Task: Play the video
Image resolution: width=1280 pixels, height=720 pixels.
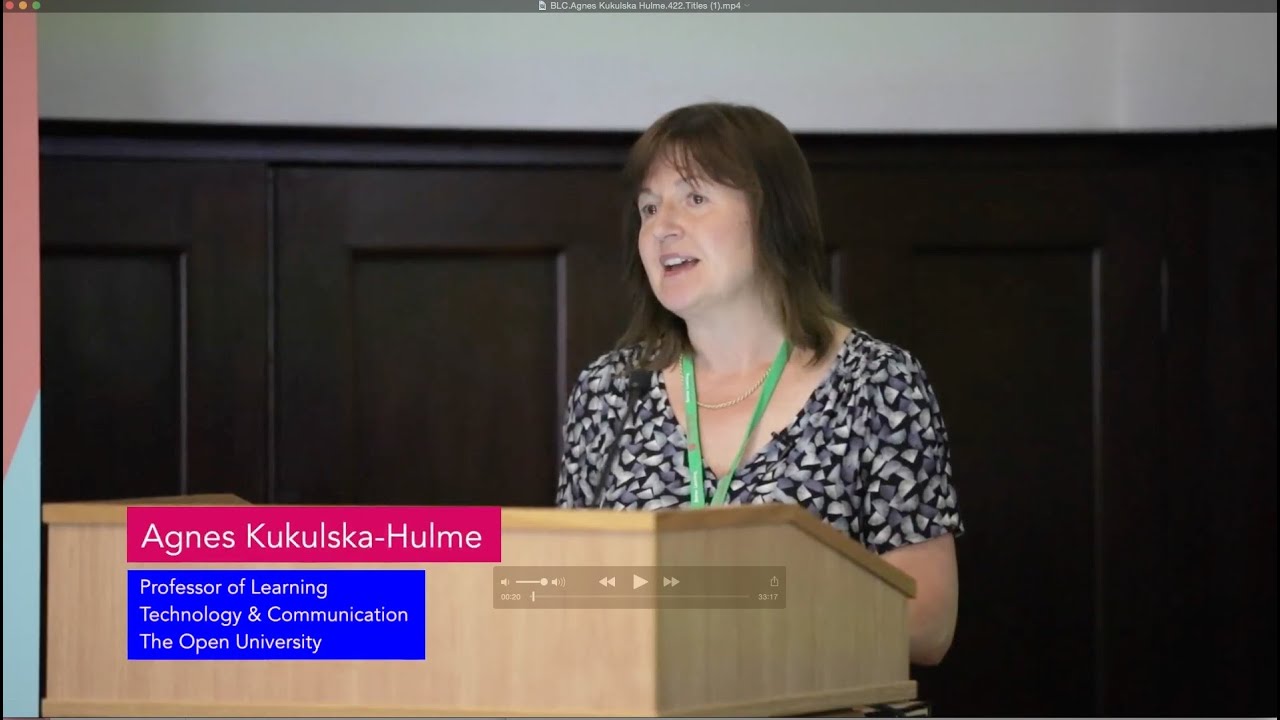Action: (x=640, y=582)
